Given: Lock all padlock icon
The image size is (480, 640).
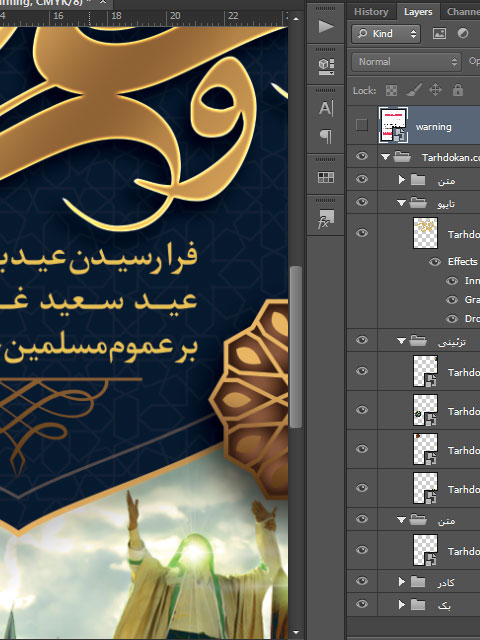Looking at the screenshot, I should (458, 90).
